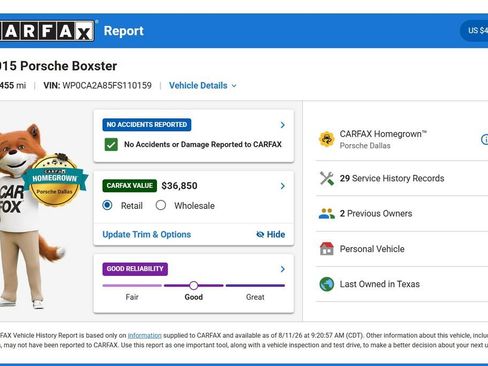Open the Homegrown info circle icon
Image resolution: width=488 pixels, height=366 pixels.
(x=485, y=139)
